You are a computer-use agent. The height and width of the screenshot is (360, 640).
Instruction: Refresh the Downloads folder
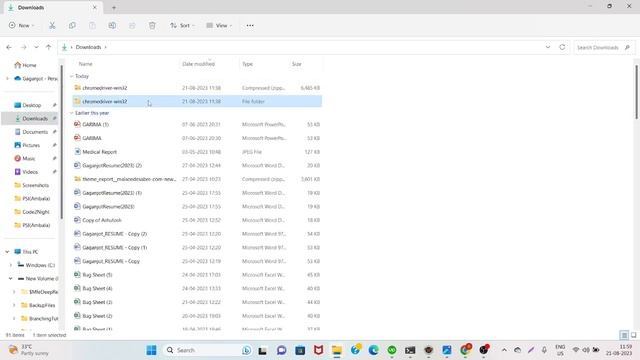click(x=562, y=47)
